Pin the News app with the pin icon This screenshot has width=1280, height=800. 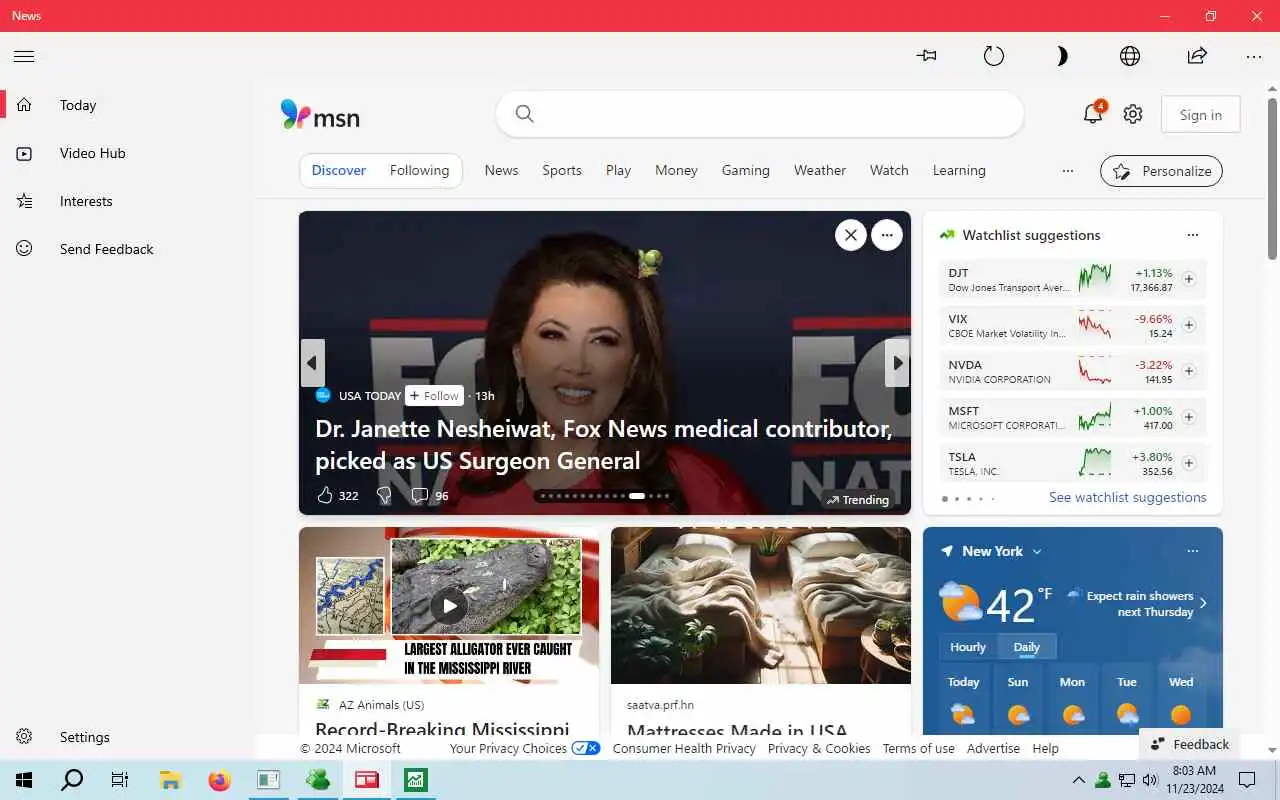point(927,56)
